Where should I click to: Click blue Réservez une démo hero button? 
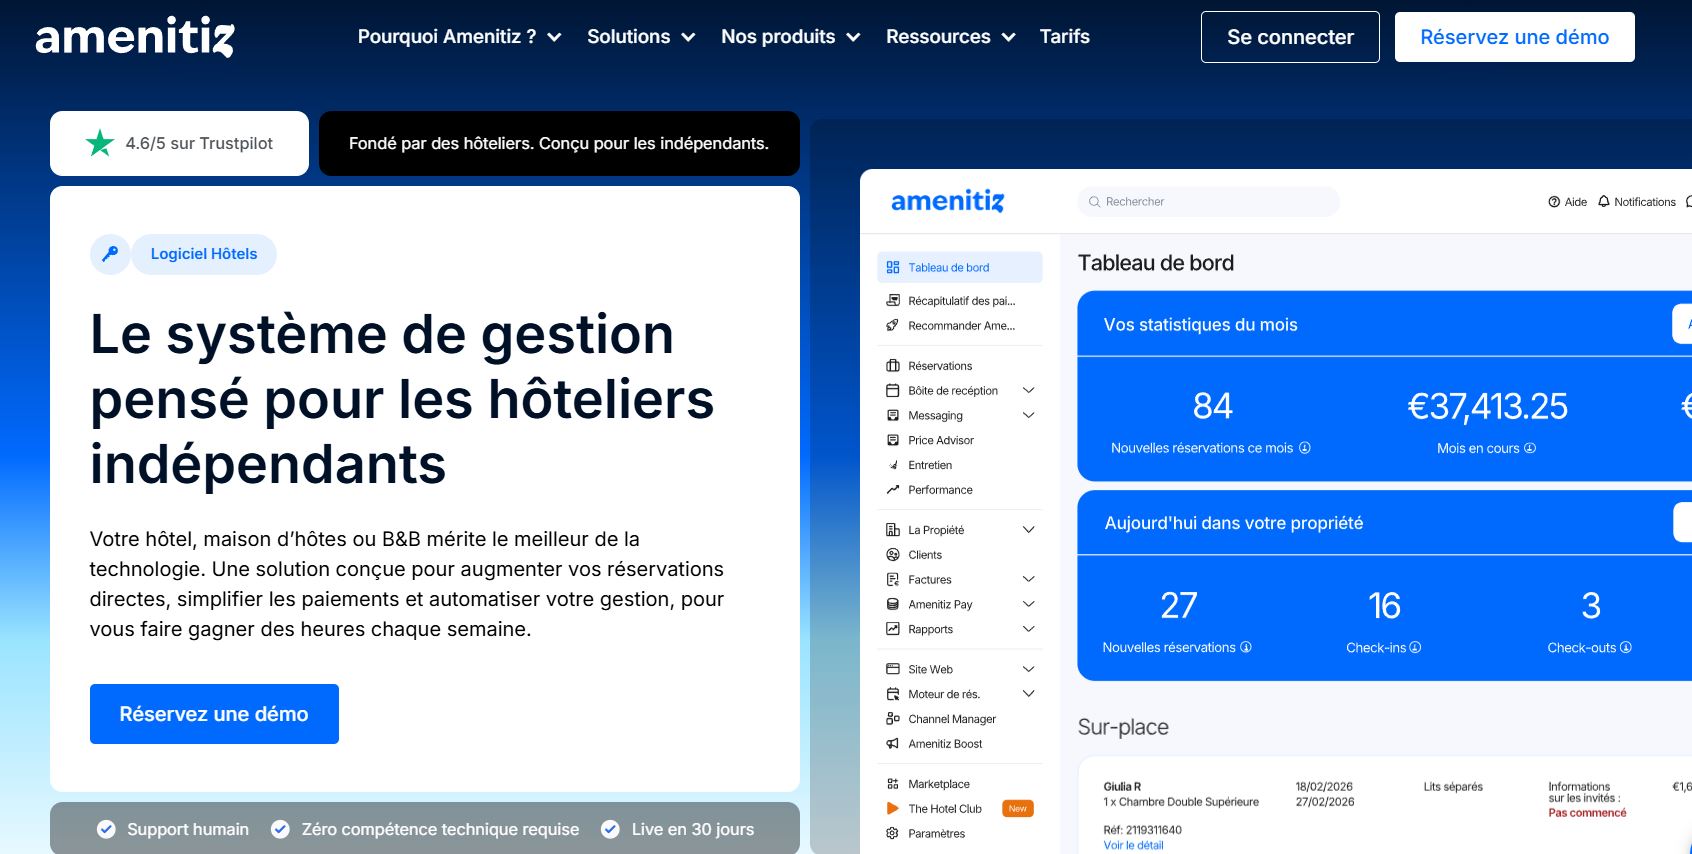(214, 714)
